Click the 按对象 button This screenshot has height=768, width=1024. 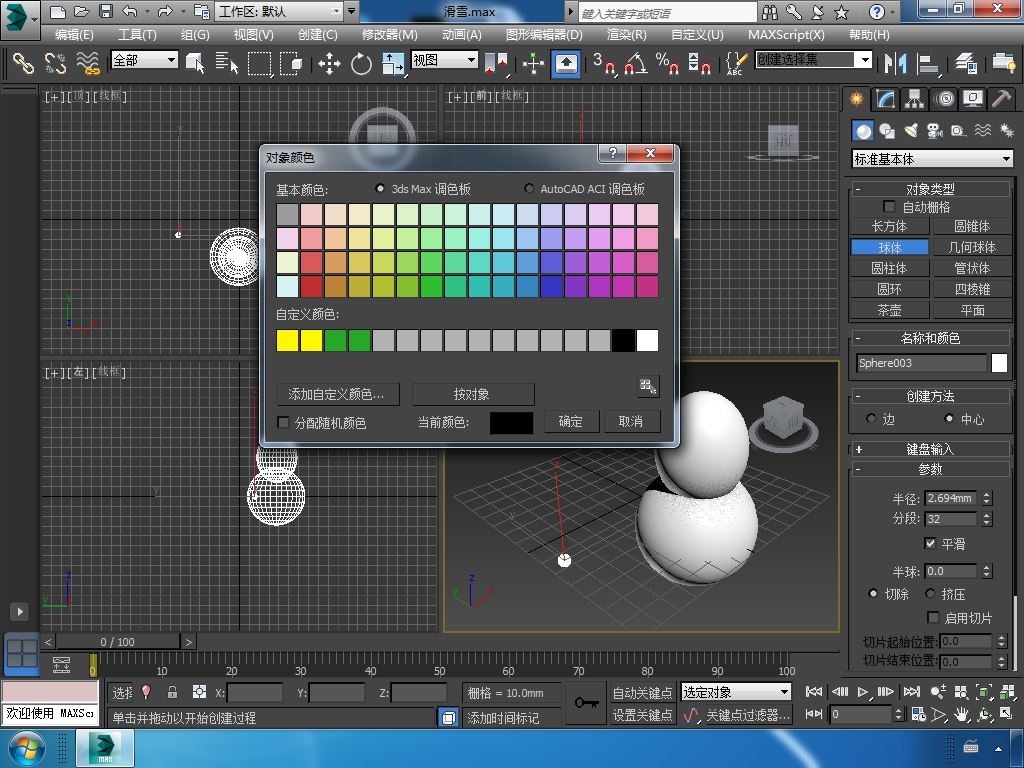(x=472, y=394)
